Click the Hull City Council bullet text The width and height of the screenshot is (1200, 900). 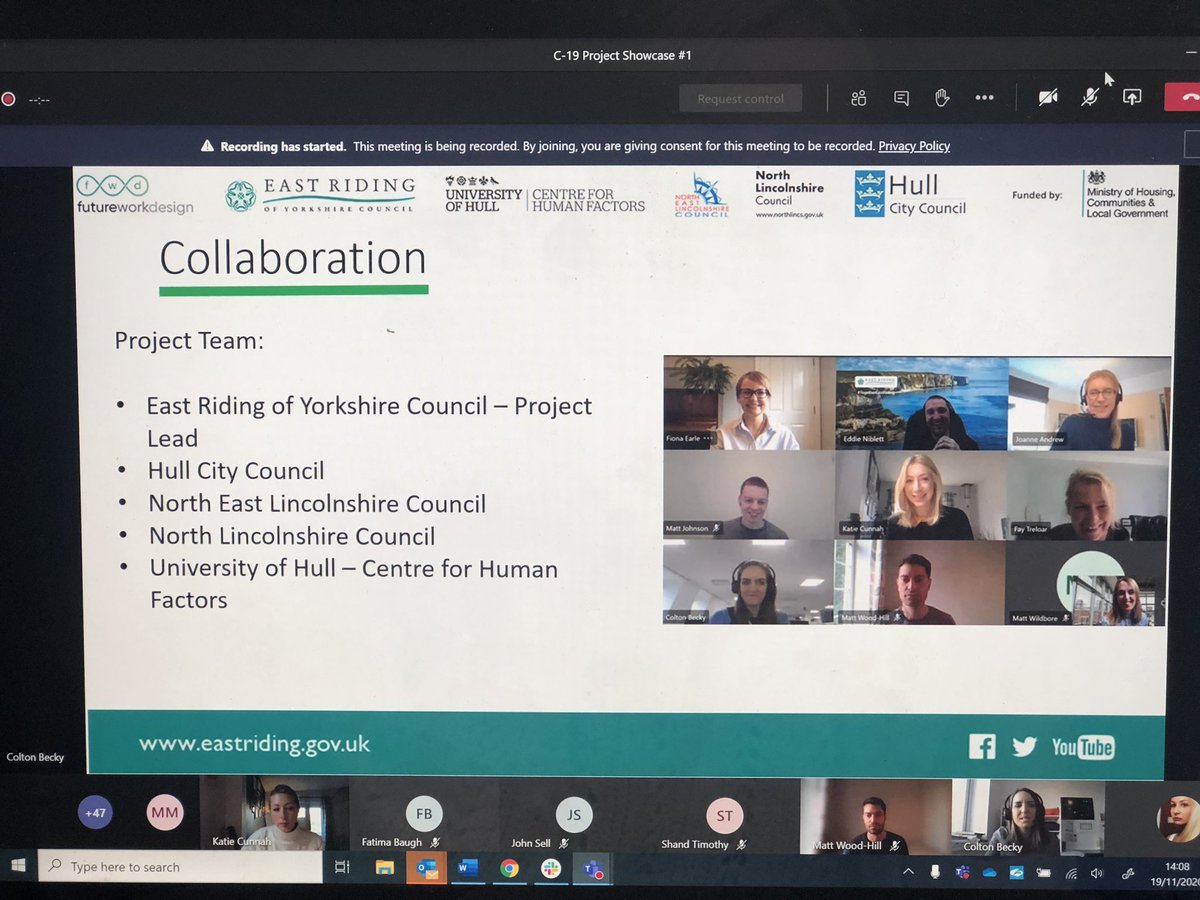[236, 470]
